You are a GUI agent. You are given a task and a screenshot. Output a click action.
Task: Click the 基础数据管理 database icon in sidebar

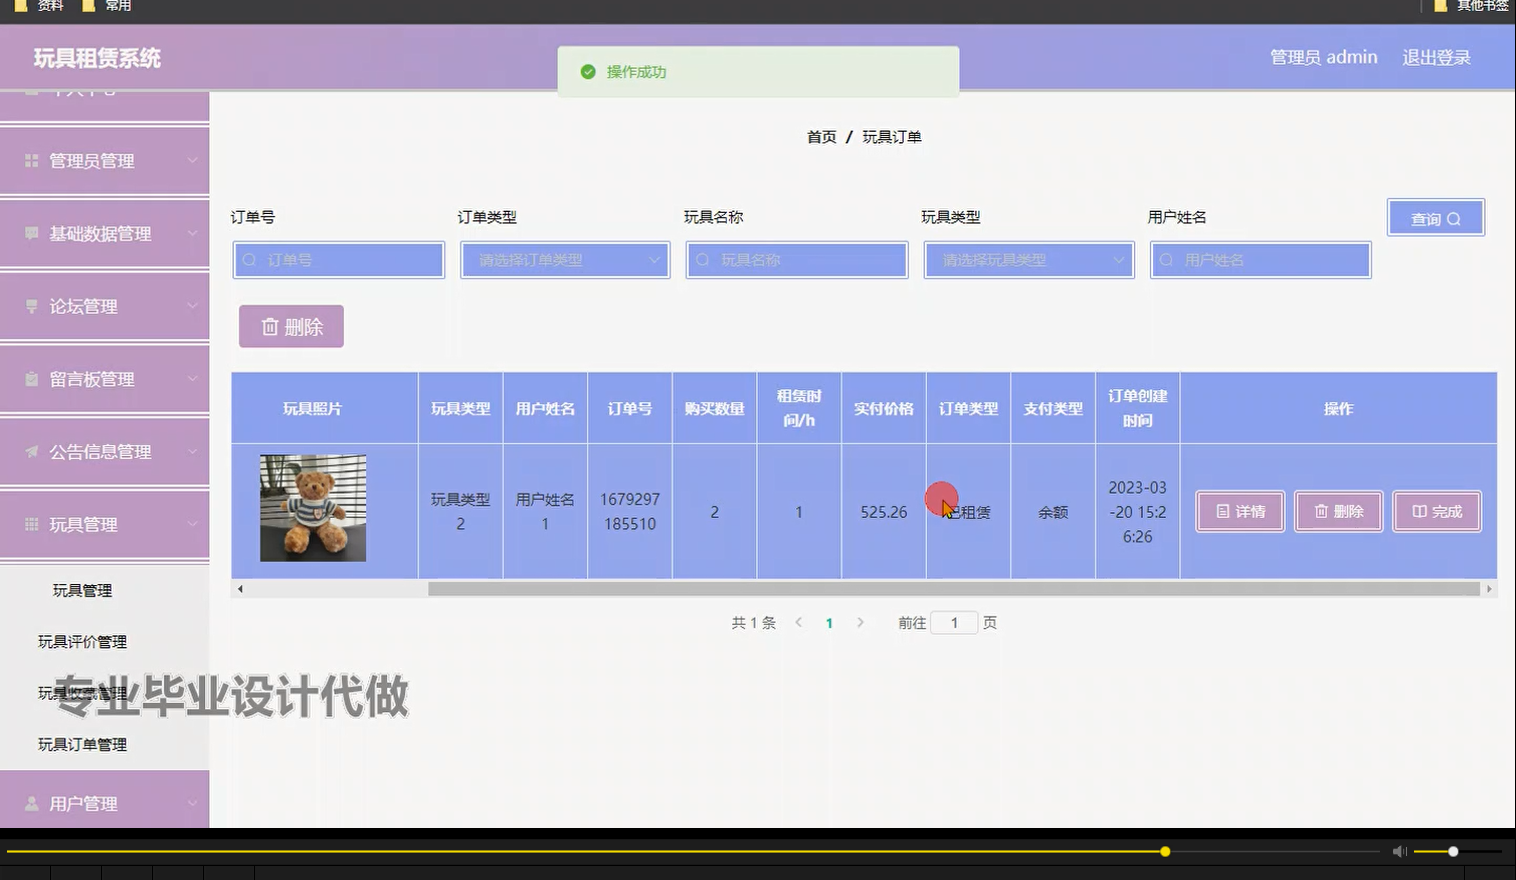point(31,233)
